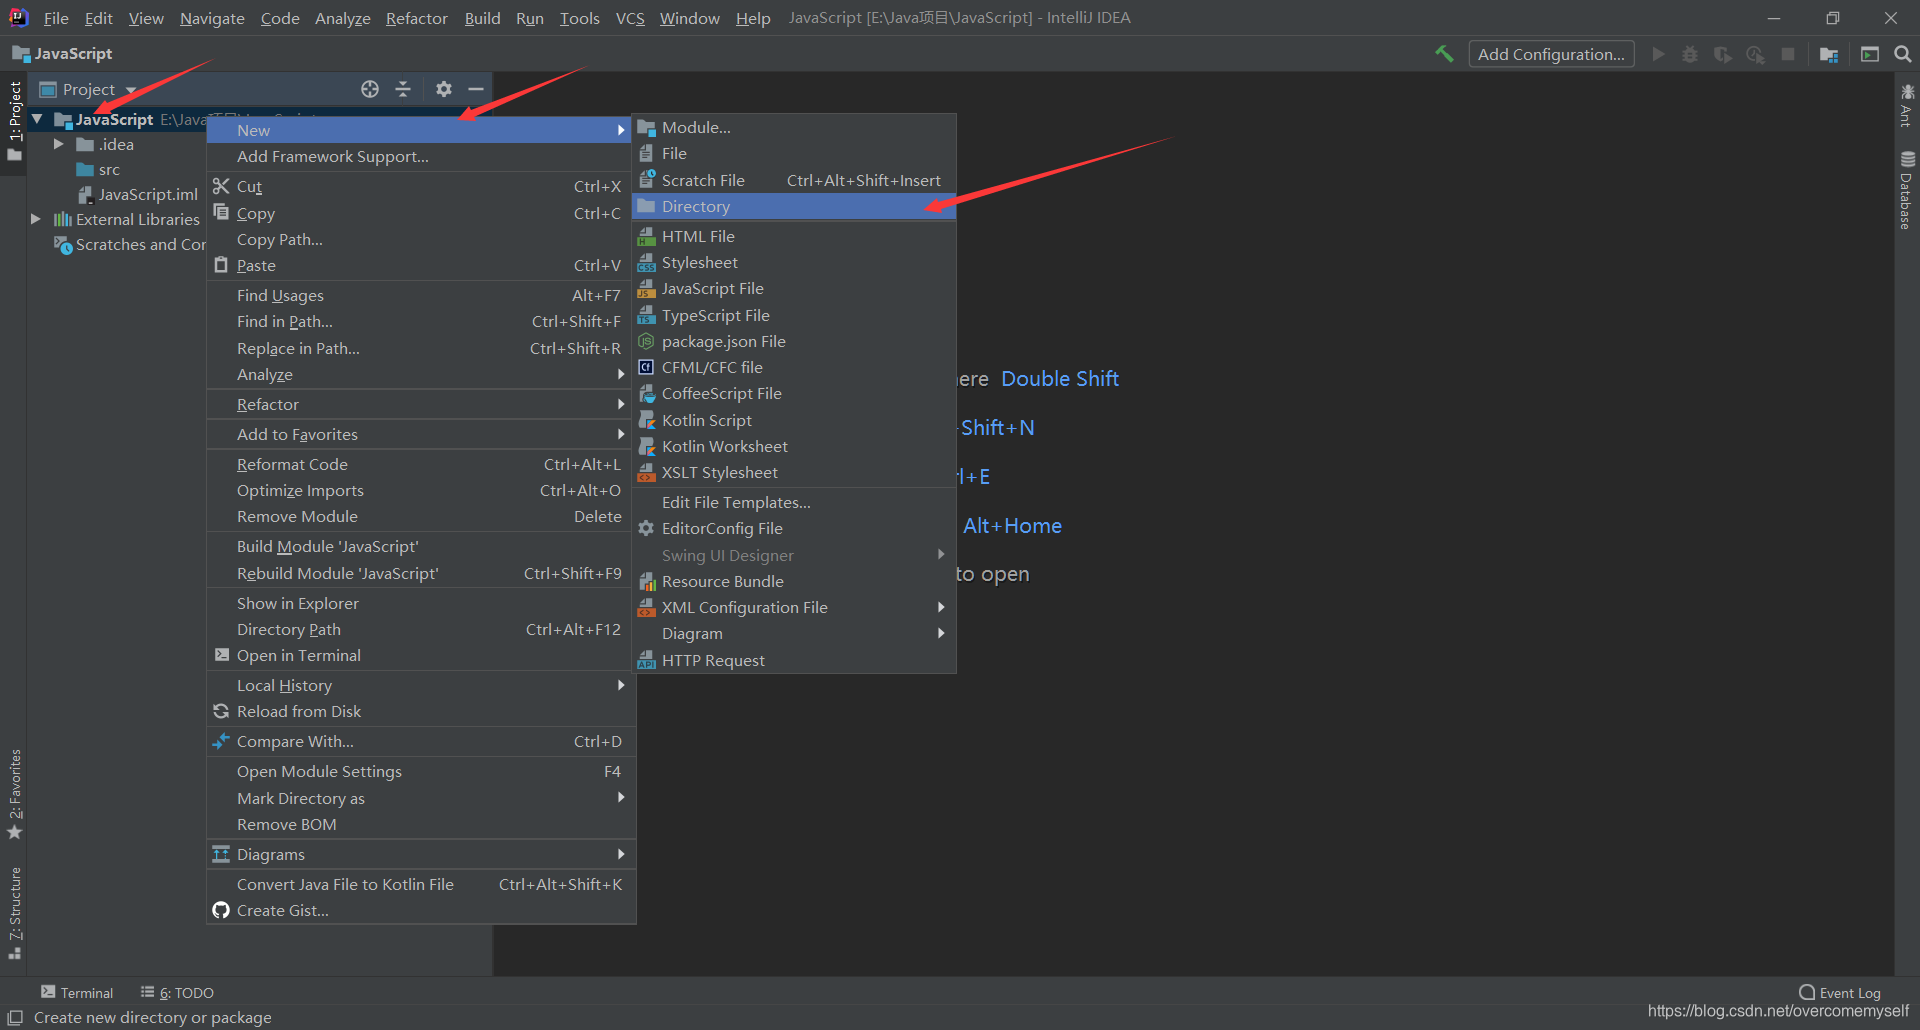Open the Project view dropdown
Viewport: 1920px width, 1030px height.
click(x=89, y=89)
